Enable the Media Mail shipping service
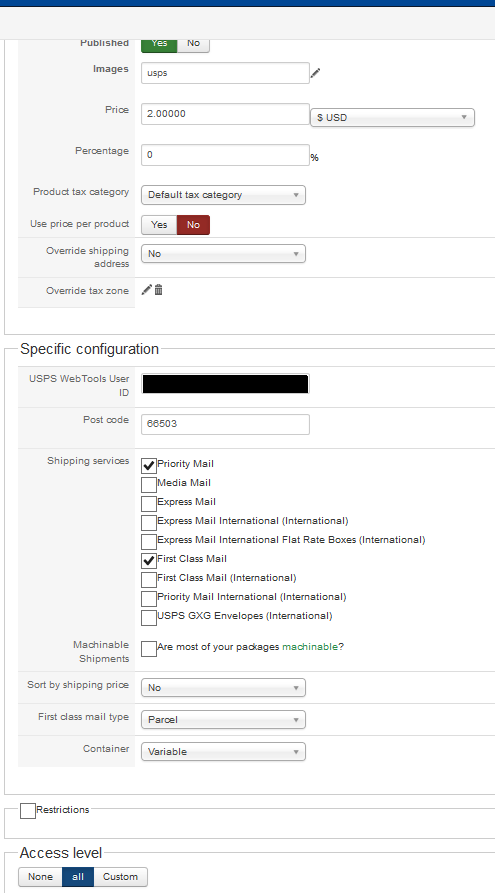The height and width of the screenshot is (893, 495). [149, 485]
